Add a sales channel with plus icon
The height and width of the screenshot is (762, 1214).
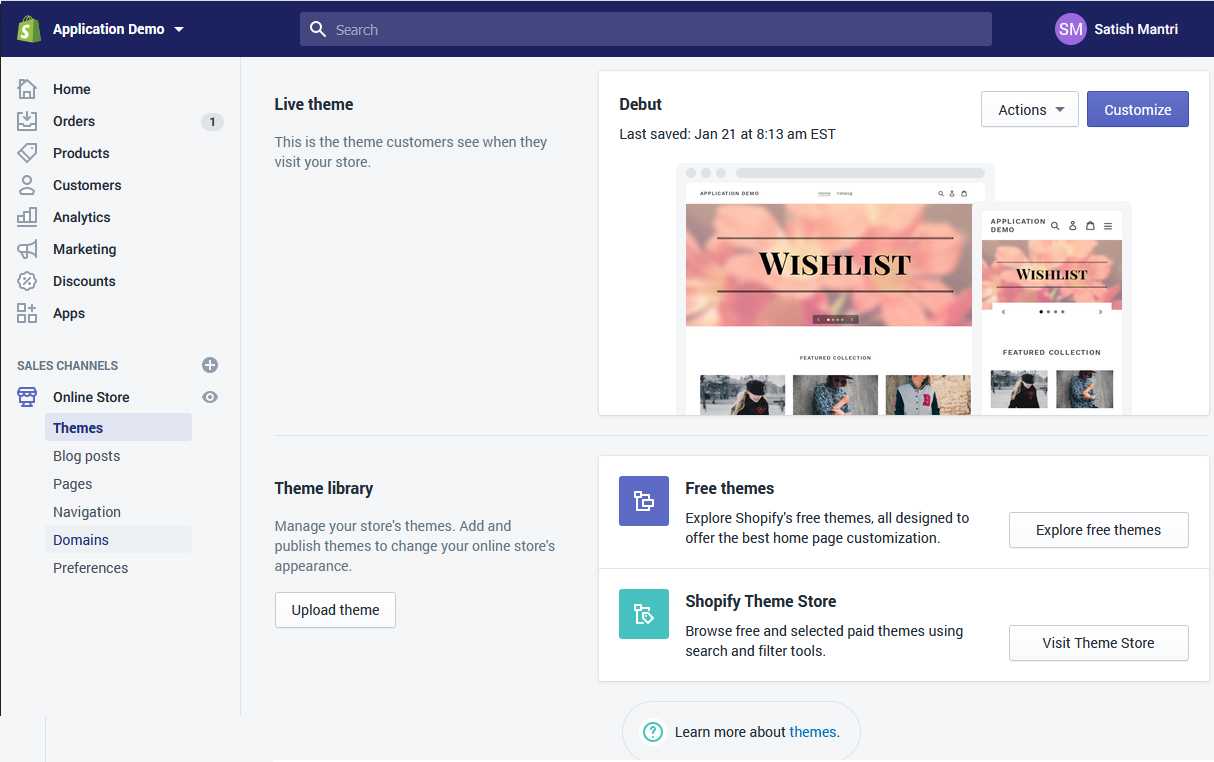pyautogui.click(x=210, y=365)
